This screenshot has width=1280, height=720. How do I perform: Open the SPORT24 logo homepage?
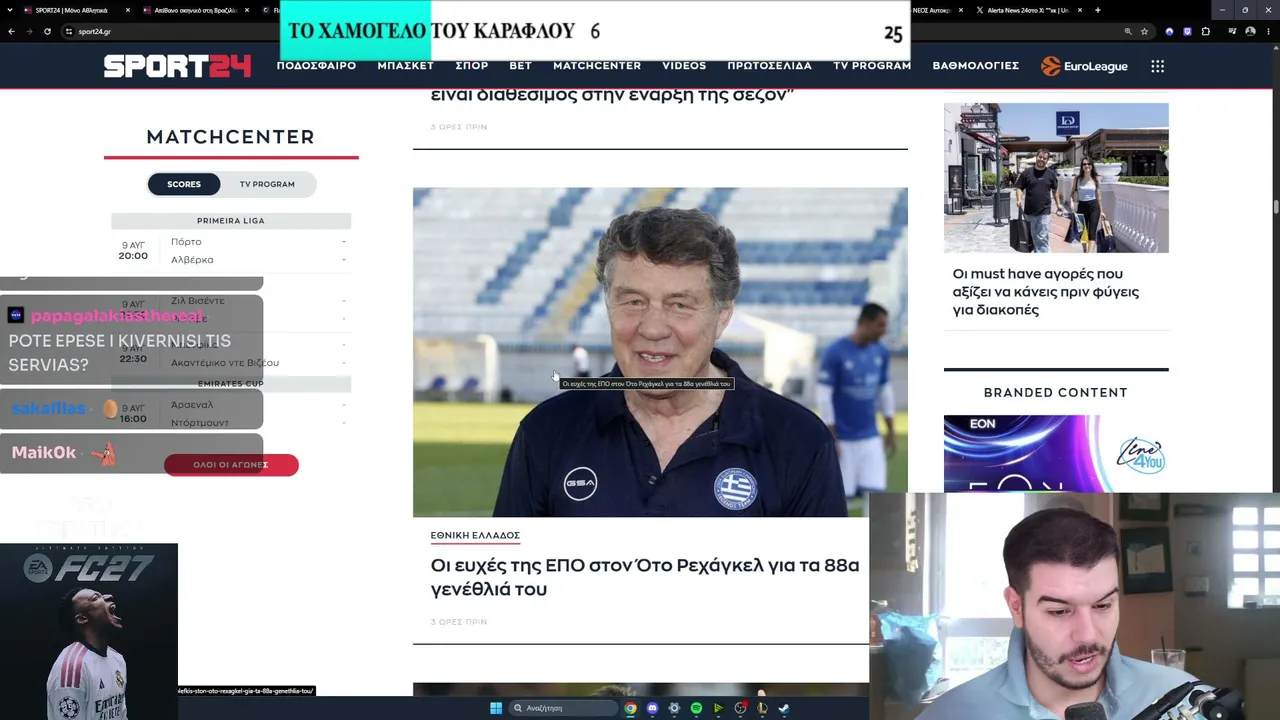click(177, 66)
